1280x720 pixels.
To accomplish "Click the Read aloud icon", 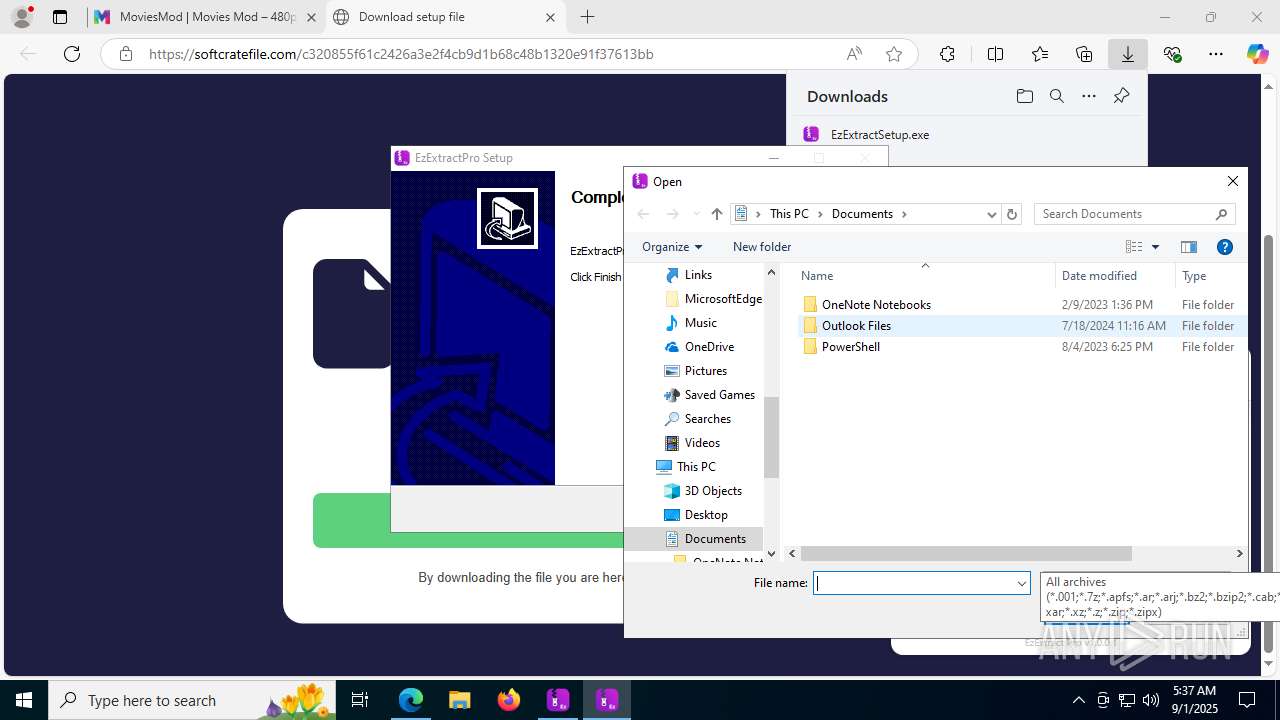I will click(854, 54).
